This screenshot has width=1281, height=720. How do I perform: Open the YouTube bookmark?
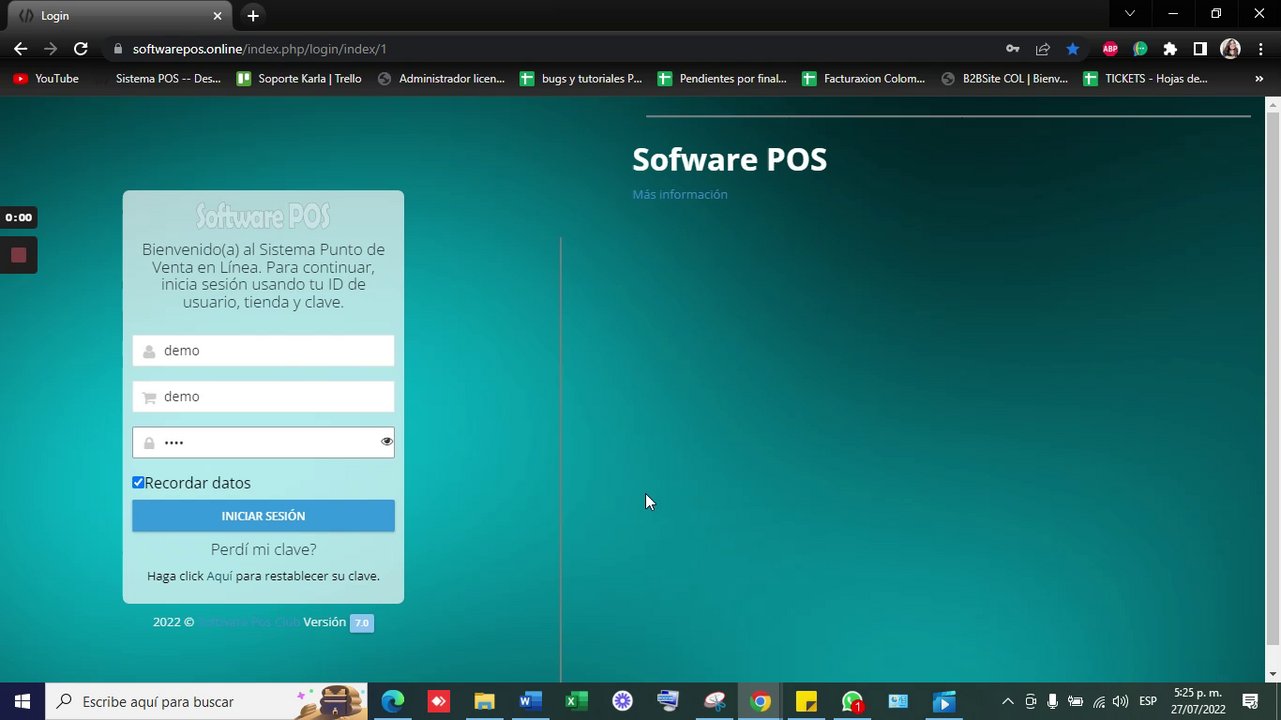46,78
